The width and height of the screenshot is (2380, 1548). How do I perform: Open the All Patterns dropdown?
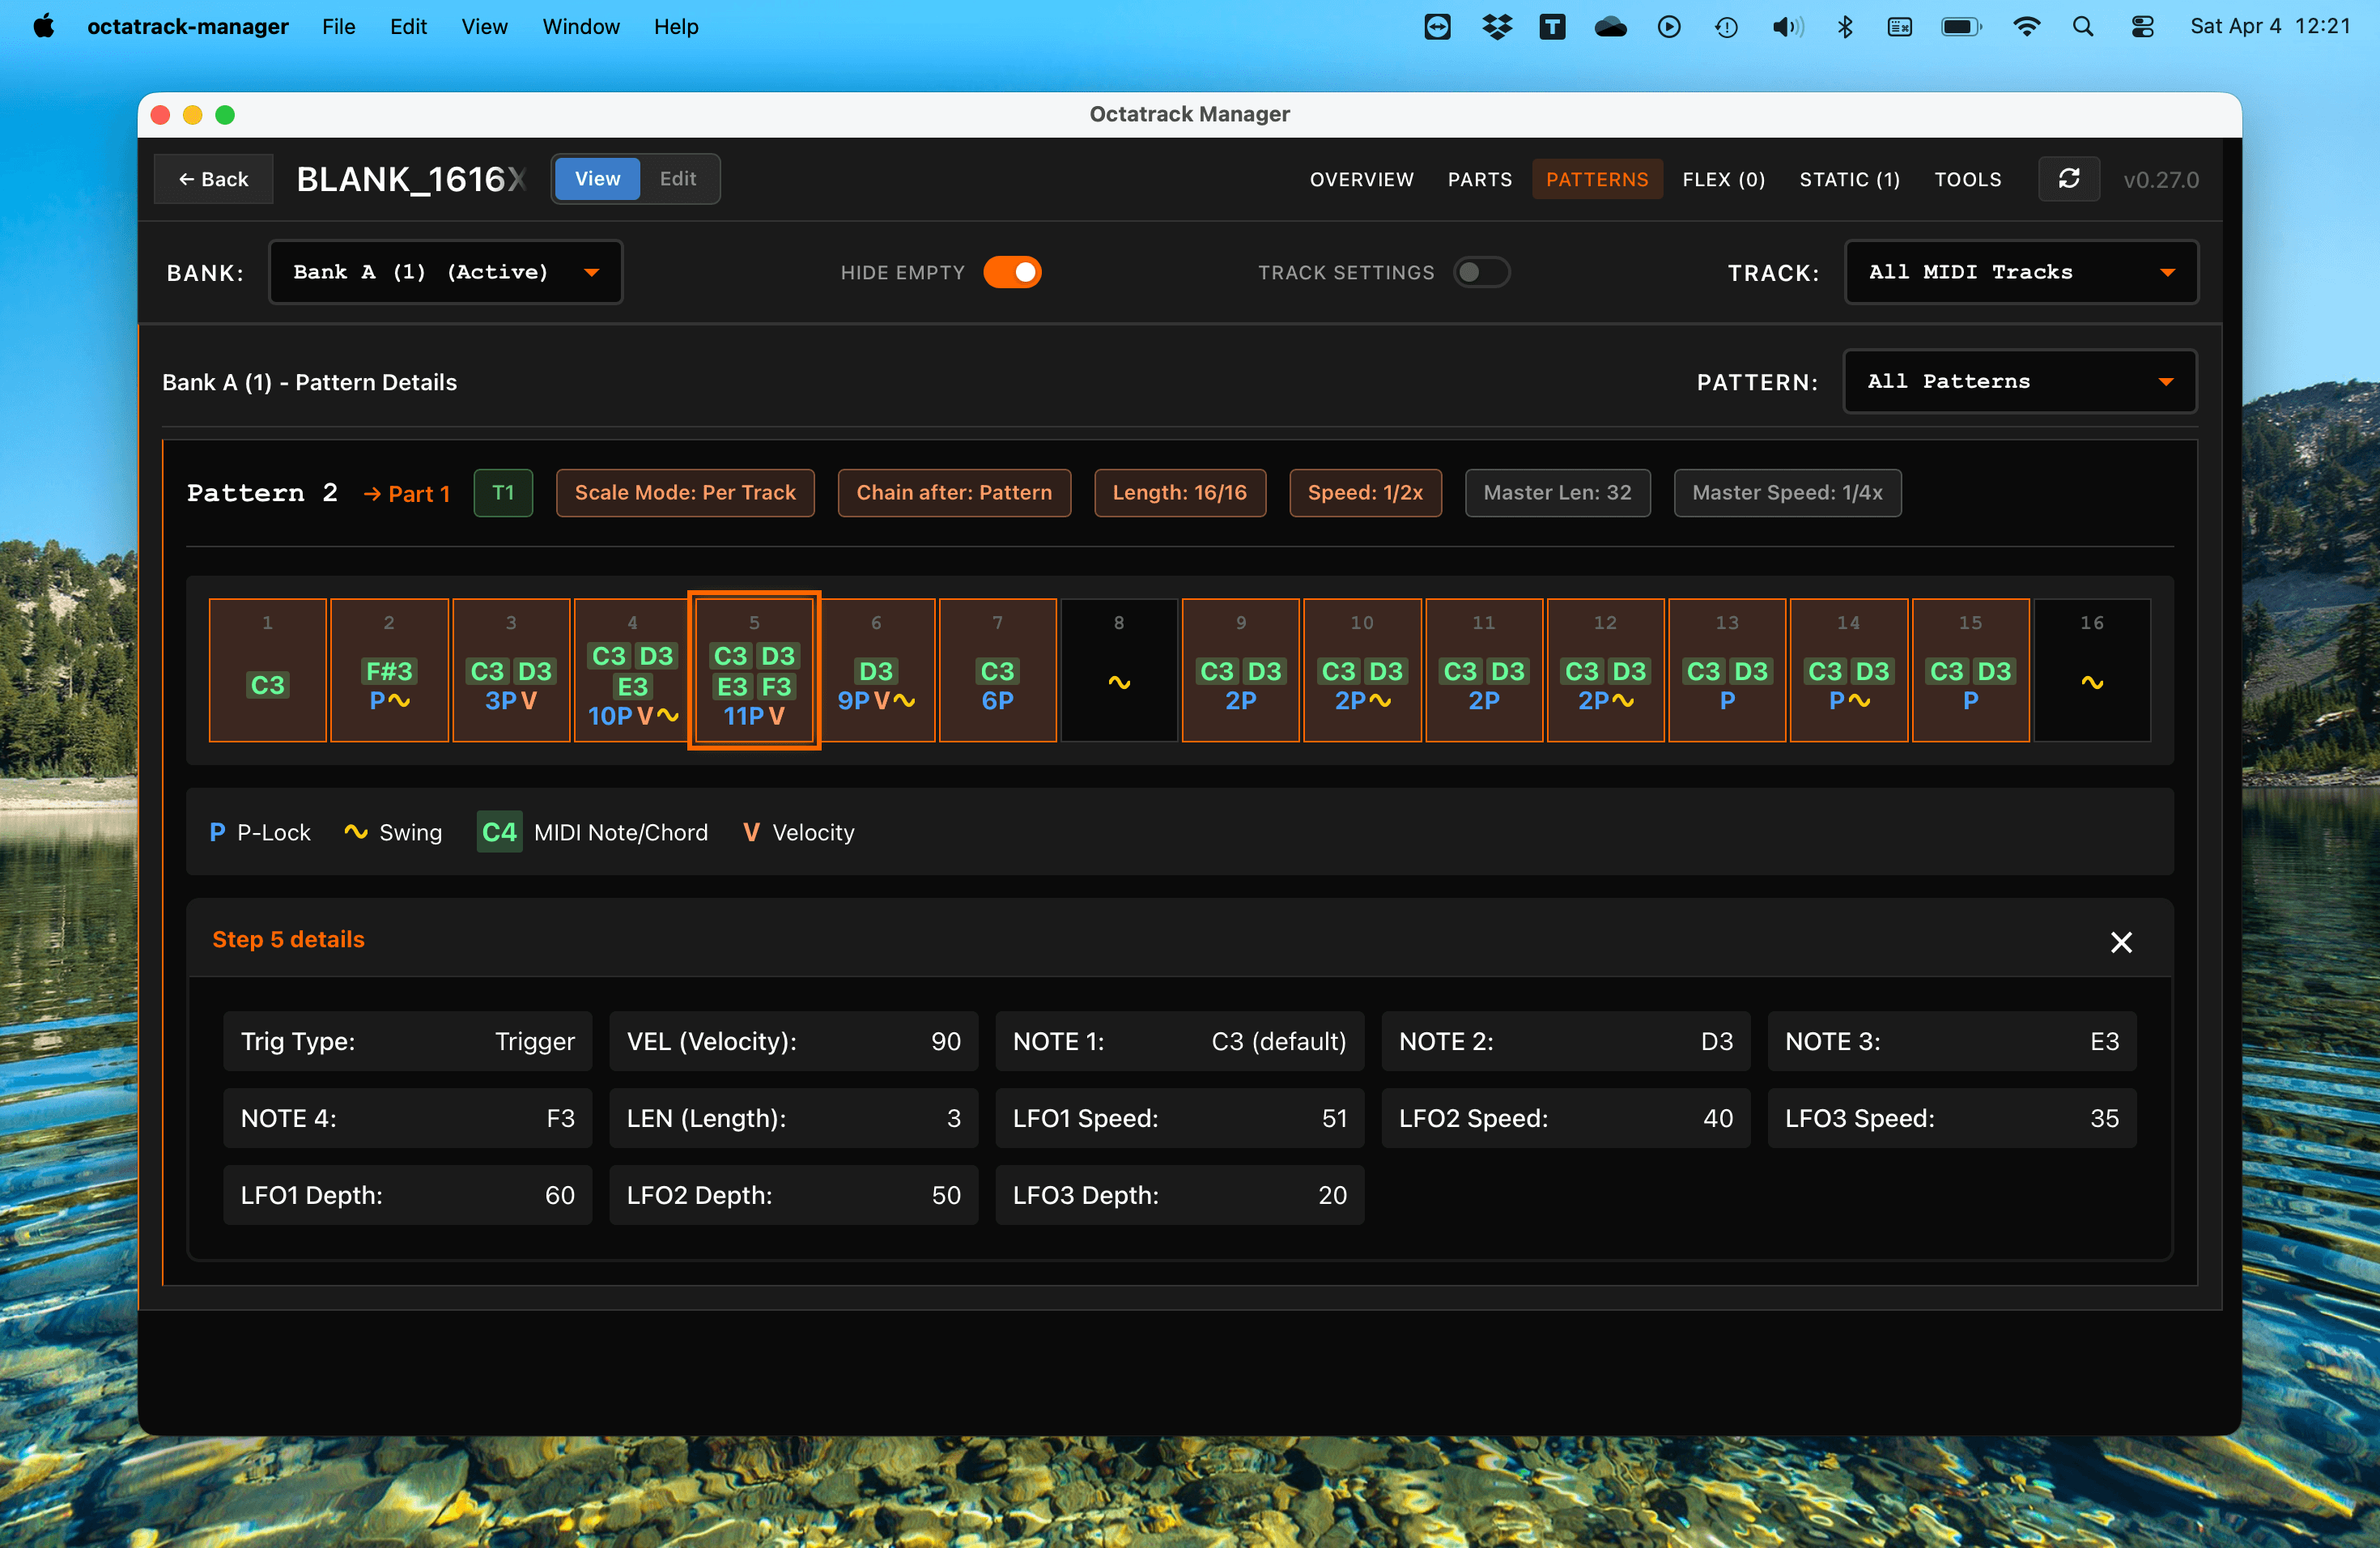tap(2019, 381)
